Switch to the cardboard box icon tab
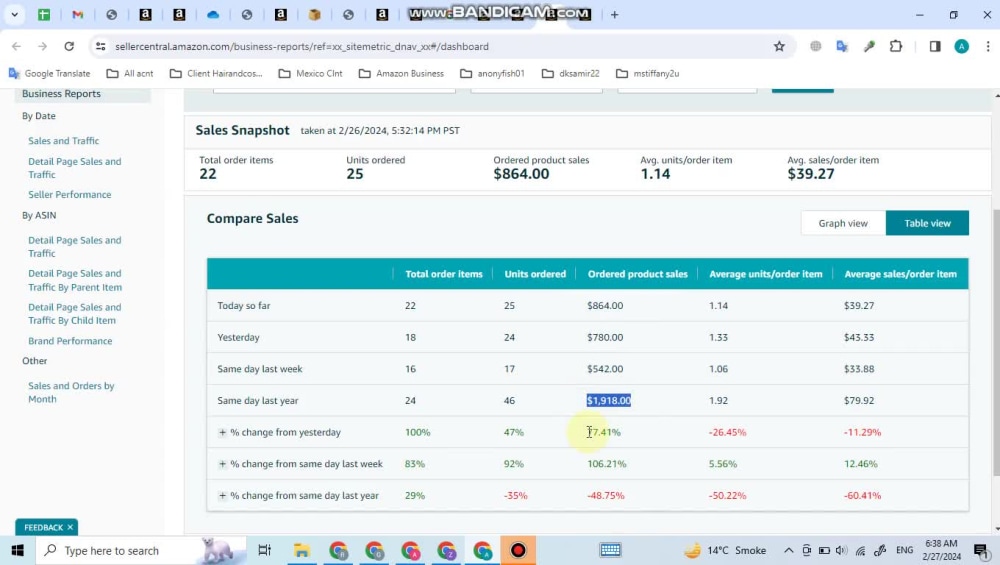The width and height of the screenshot is (1000, 565). point(314,15)
